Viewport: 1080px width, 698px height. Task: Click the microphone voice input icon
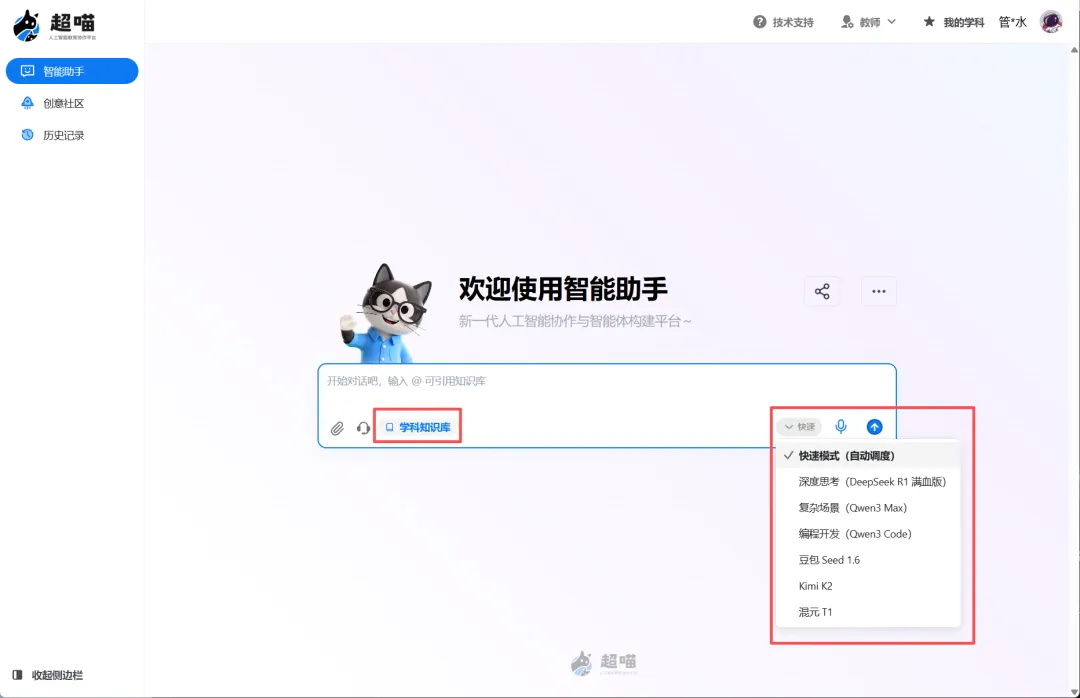click(x=841, y=427)
